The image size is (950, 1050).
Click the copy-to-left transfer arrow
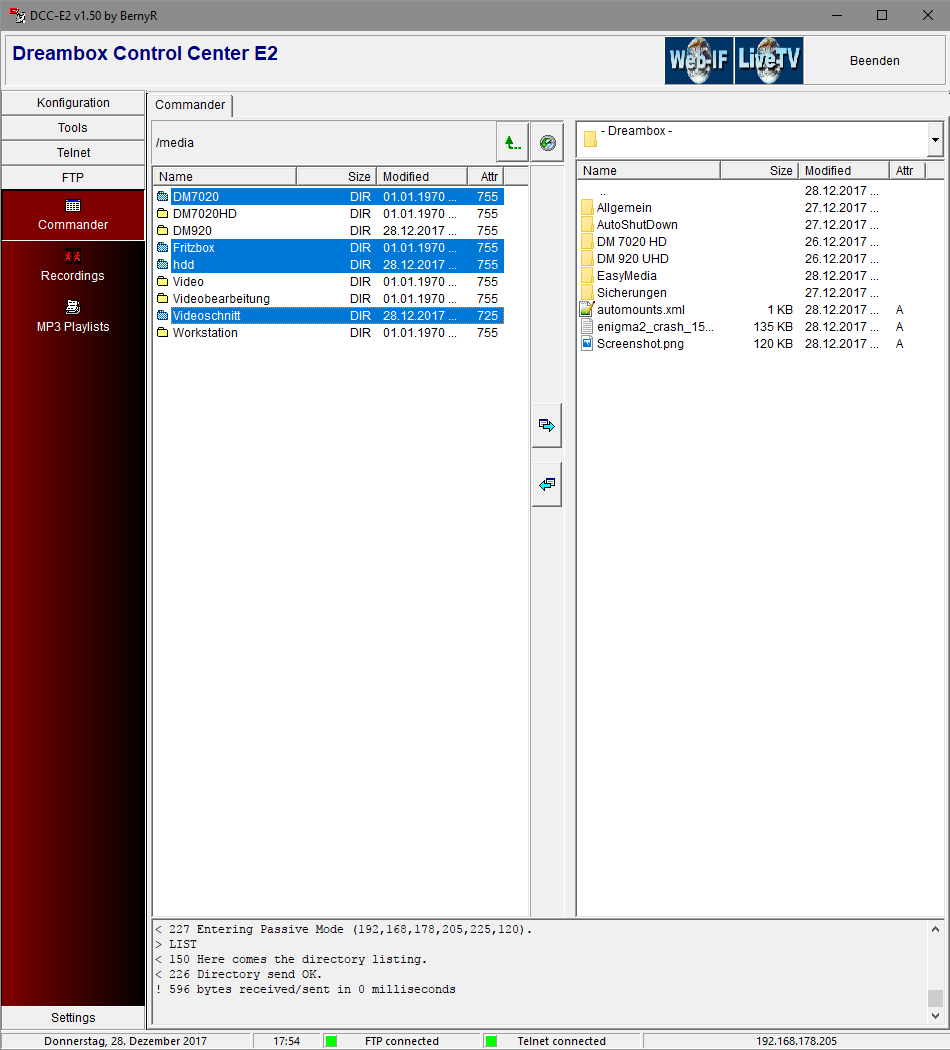(x=547, y=484)
